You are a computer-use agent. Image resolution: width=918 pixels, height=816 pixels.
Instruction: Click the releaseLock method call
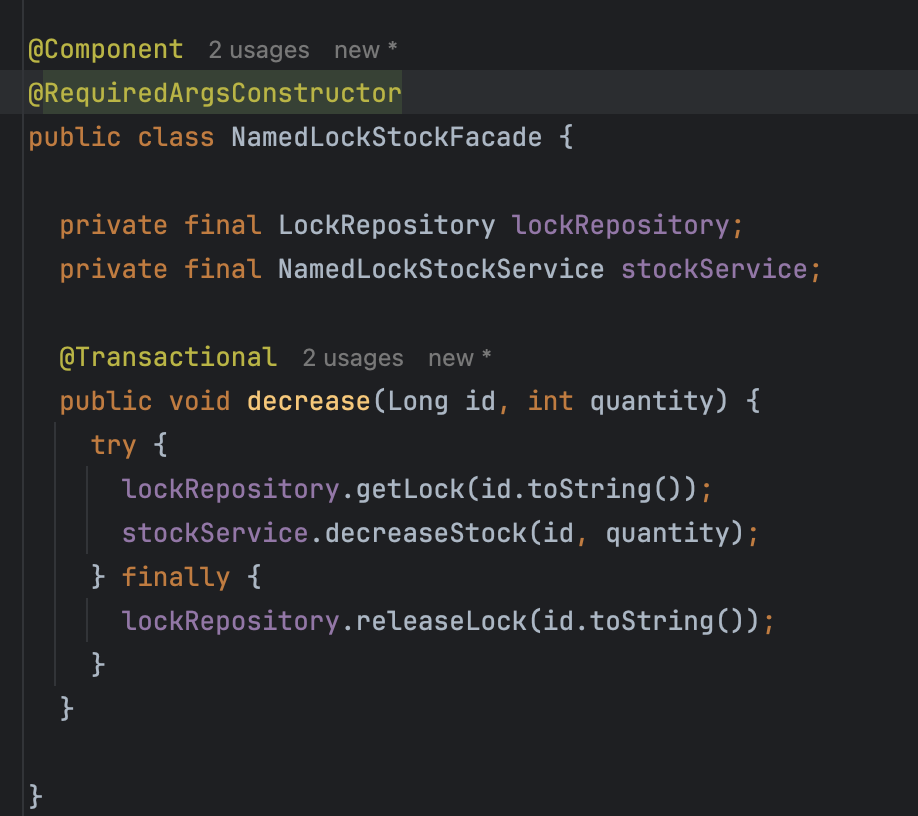(441, 620)
